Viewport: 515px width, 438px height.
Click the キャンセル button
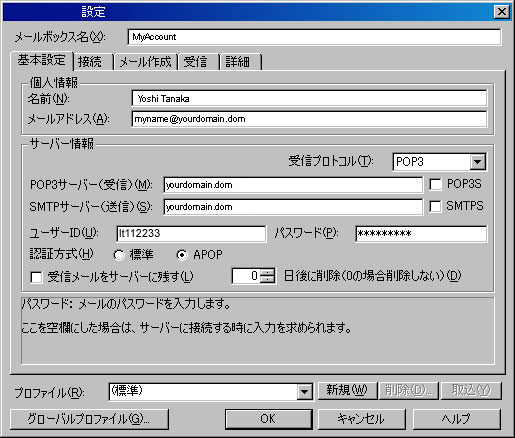361,419
